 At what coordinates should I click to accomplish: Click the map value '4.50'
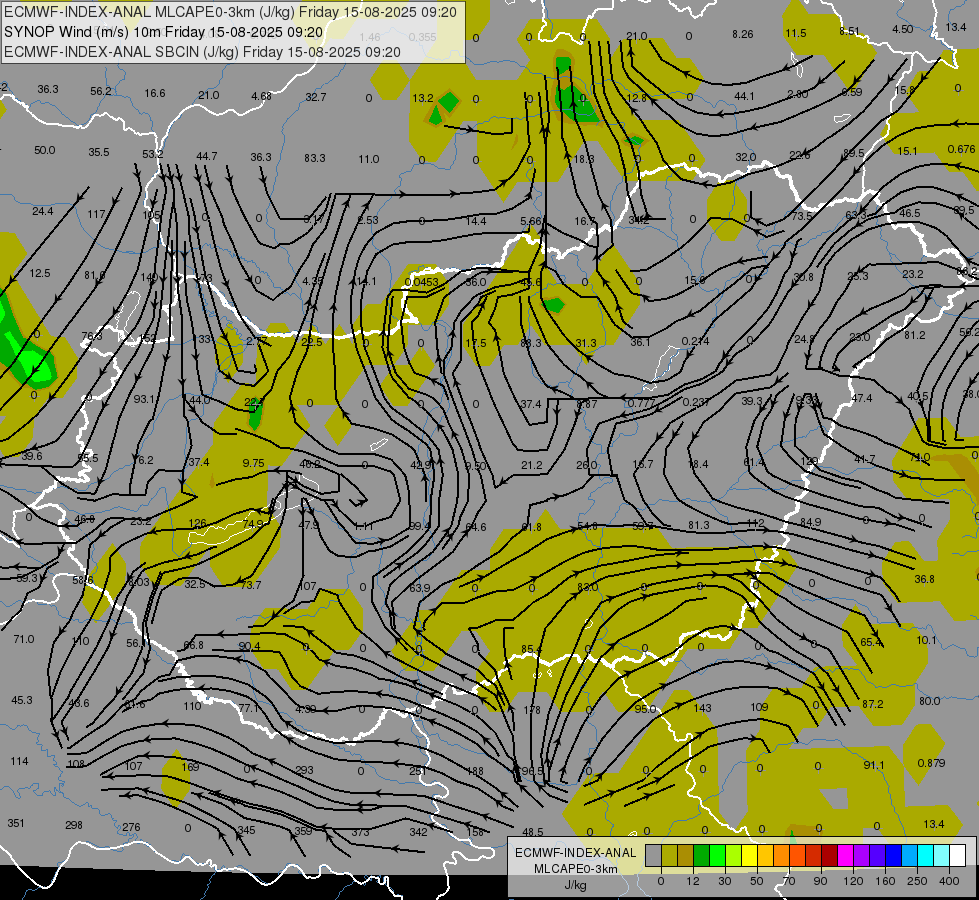tap(902, 29)
